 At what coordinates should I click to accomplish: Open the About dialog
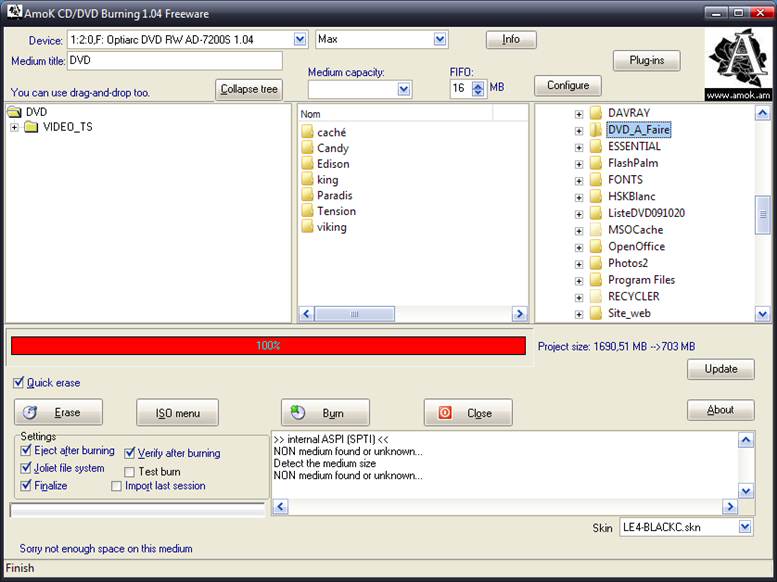pyautogui.click(x=721, y=410)
